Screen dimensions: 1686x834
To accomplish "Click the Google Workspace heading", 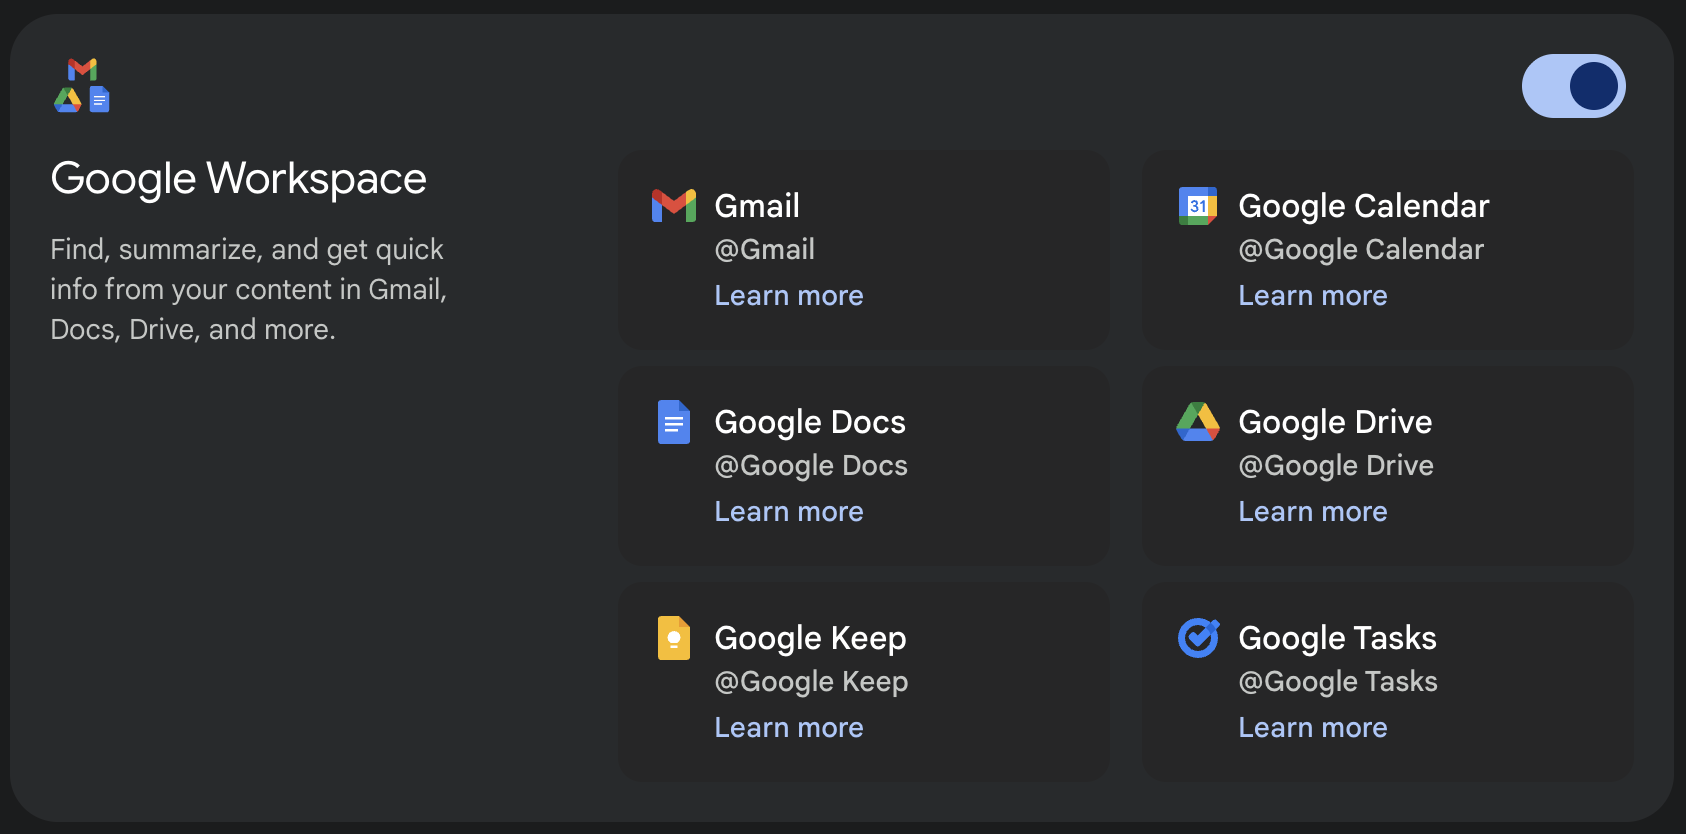I will click(239, 180).
